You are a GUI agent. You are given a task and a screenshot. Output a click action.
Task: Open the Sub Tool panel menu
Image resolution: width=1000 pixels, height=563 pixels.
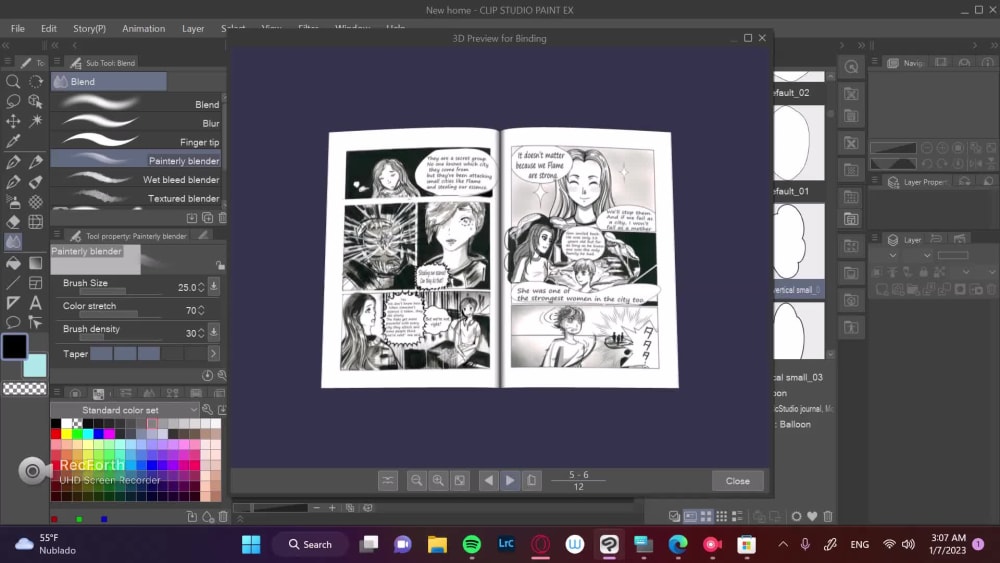point(57,62)
